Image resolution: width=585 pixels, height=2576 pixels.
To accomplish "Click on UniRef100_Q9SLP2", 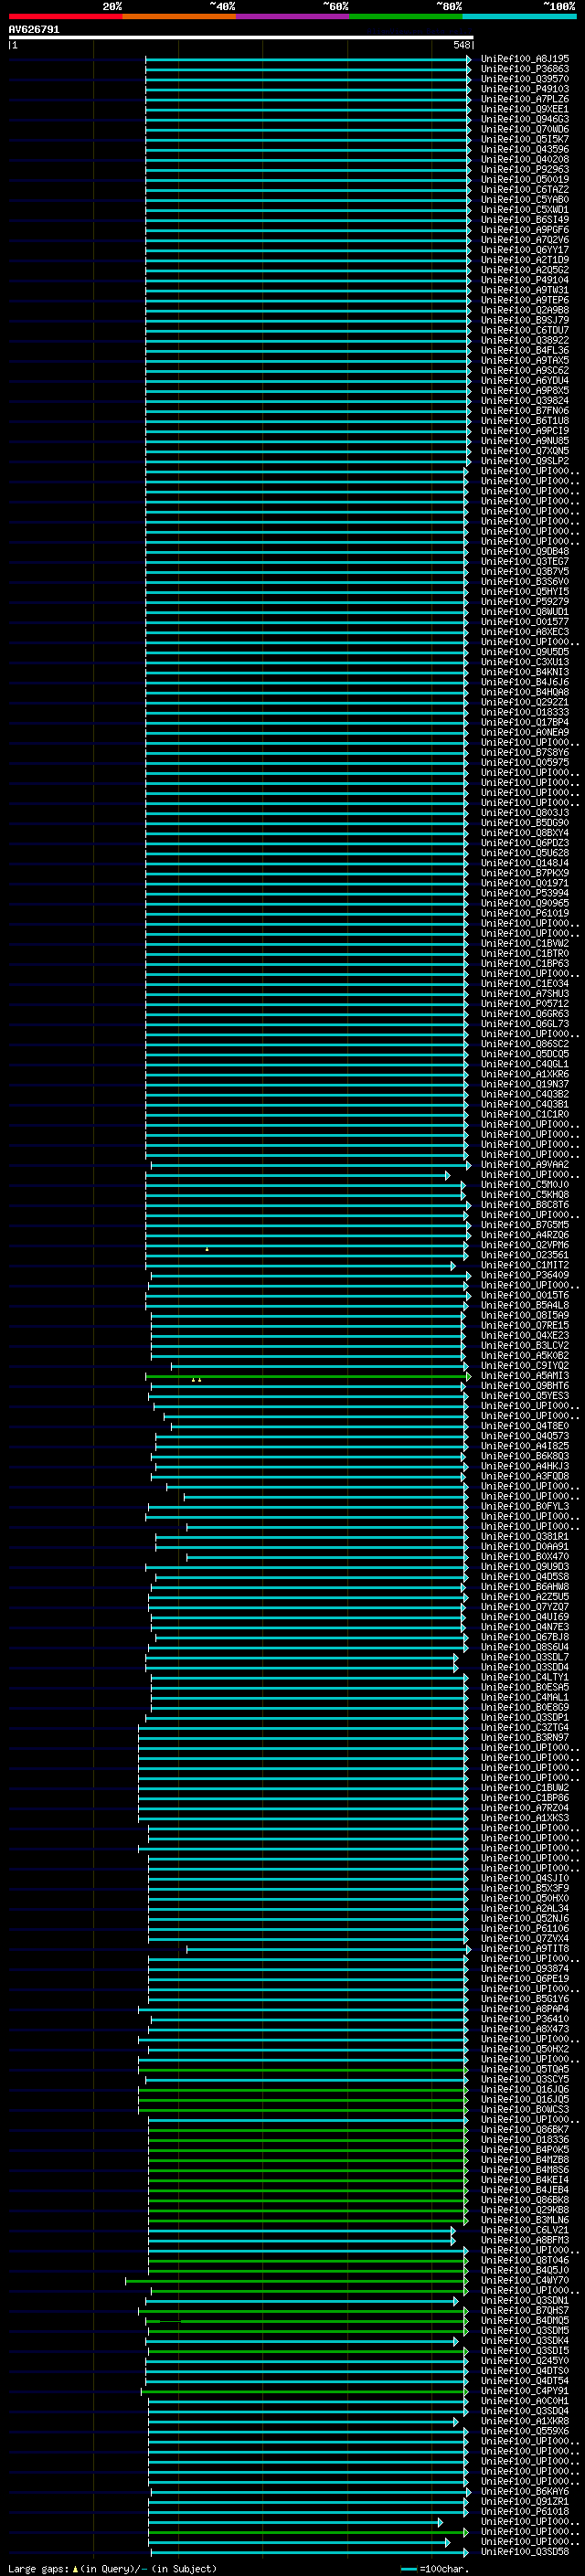I will pyautogui.click(x=525, y=461).
